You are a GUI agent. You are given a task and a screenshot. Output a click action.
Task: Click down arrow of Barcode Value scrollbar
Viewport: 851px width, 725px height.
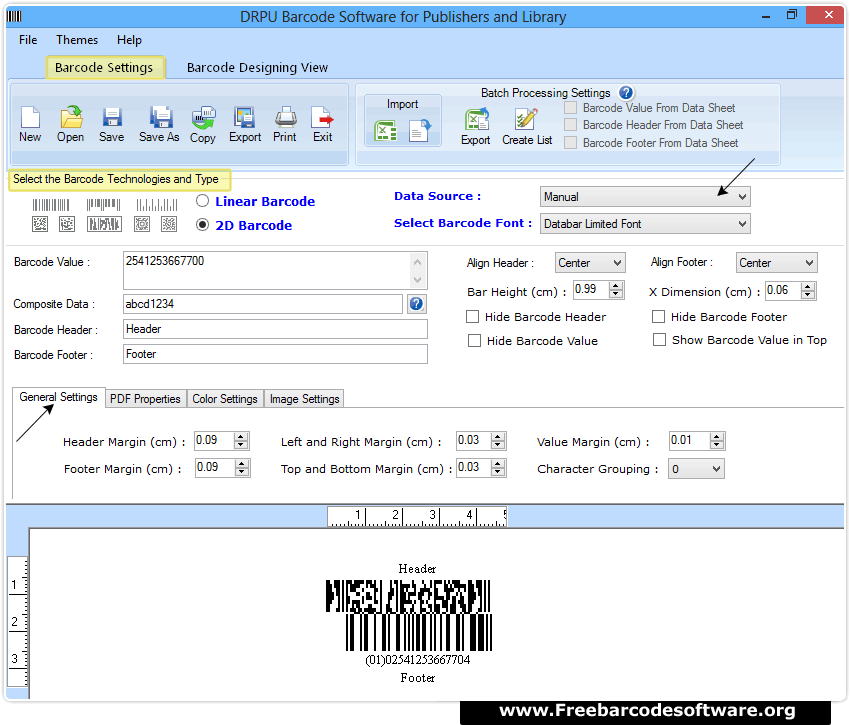pyautogui.click(x=417, y=280)
